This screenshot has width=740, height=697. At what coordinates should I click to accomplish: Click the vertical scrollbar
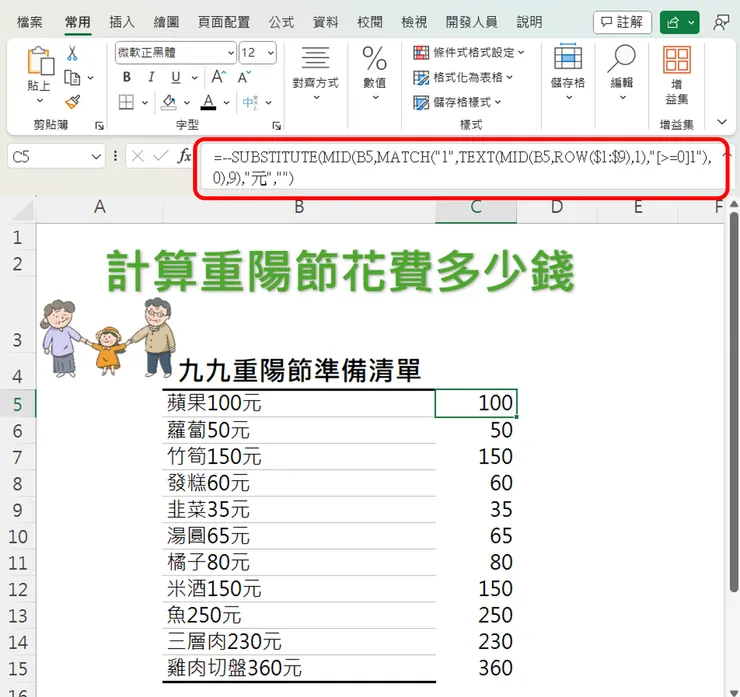click(x=734, y=401)
